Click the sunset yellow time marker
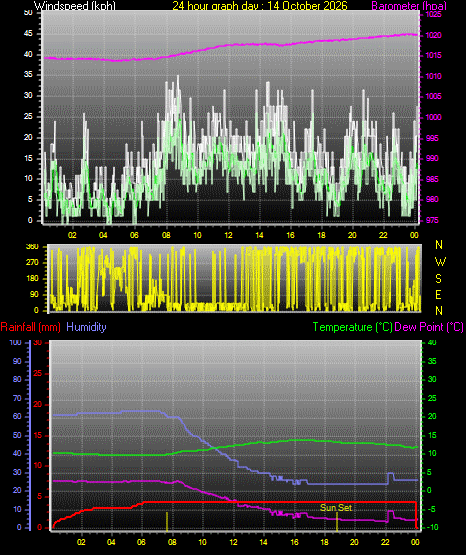This screenshot has width=466, height=555. [337, 522]
